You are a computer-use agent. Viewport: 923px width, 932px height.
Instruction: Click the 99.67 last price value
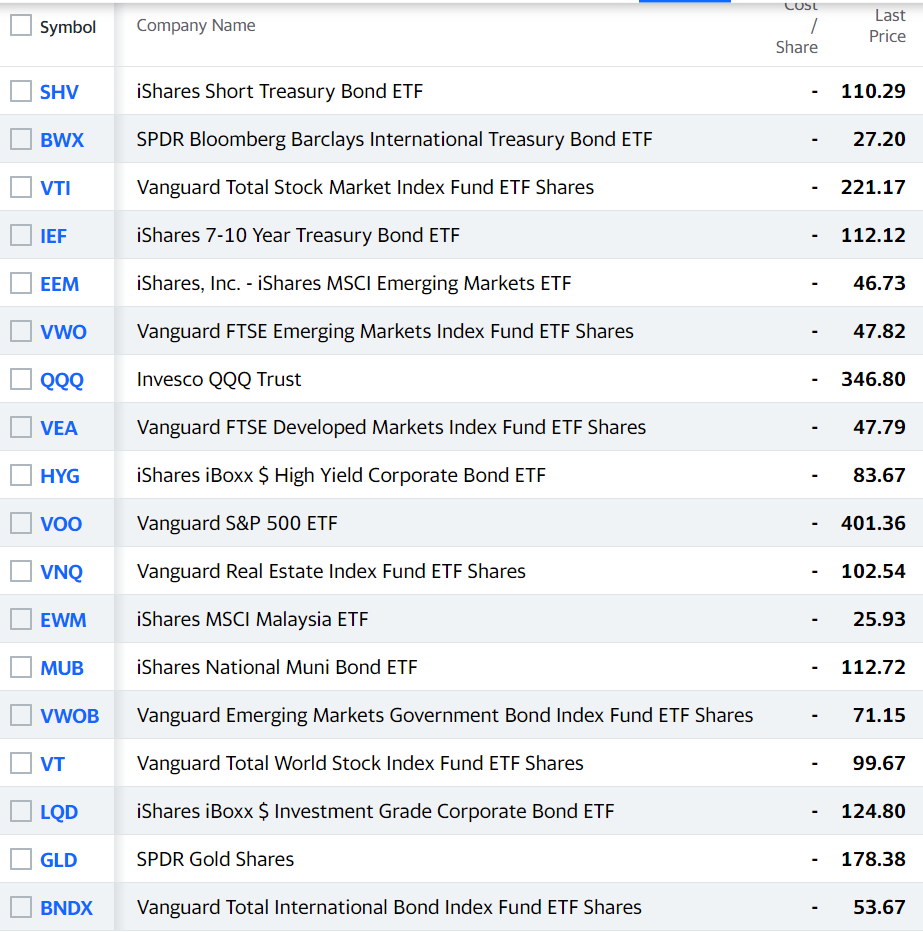879,763
